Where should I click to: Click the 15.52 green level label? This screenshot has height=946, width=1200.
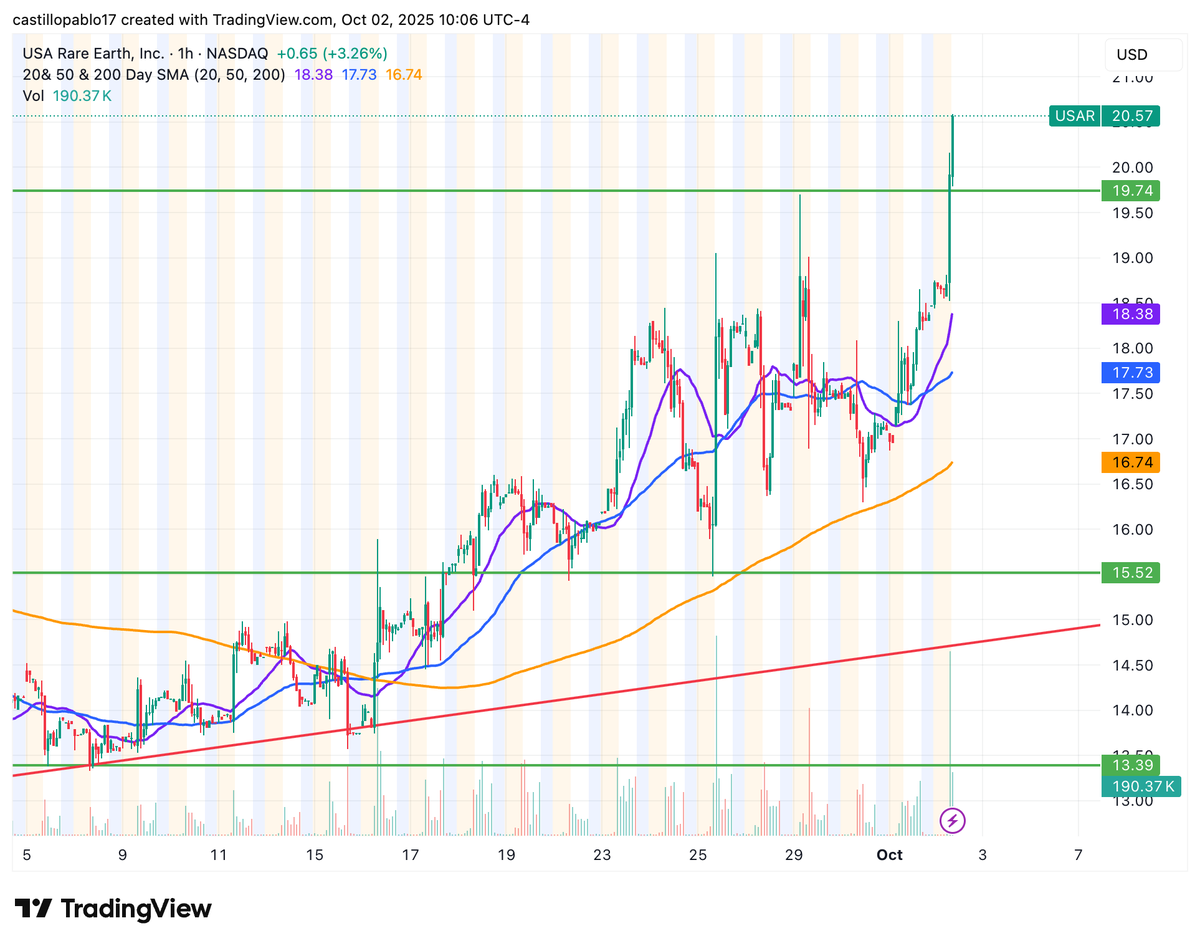pyautogui.click(x=1131, y=573)
